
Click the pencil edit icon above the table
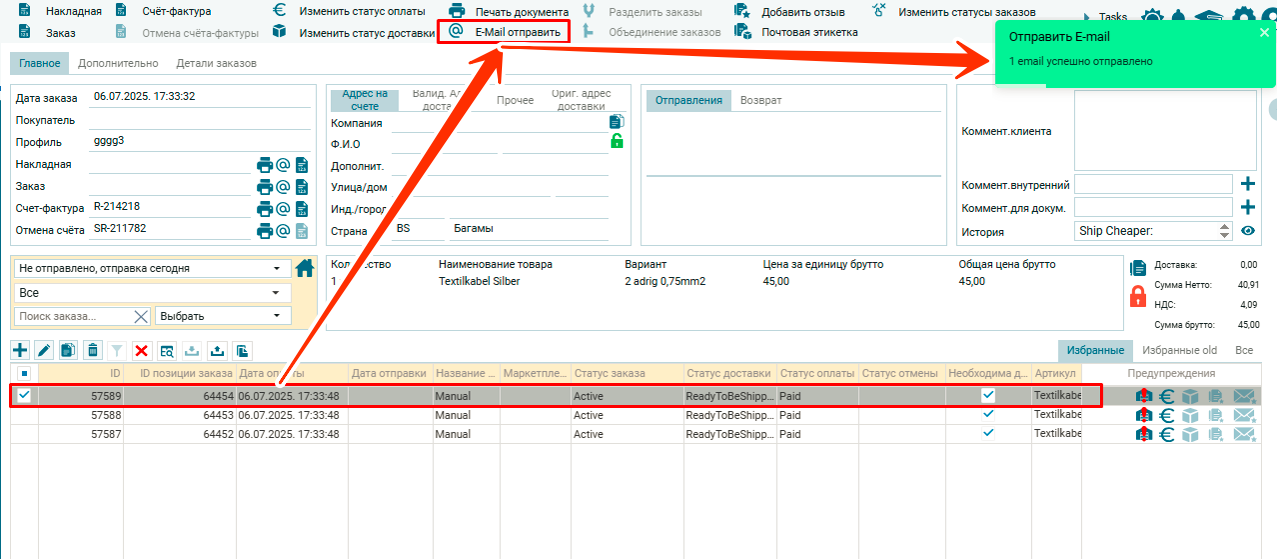(x=44, y=350)
